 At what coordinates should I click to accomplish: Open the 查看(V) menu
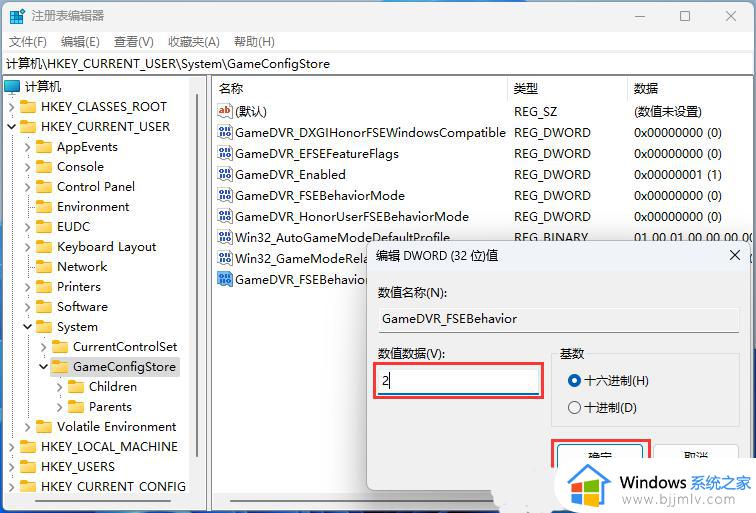(x=134, y=42)
